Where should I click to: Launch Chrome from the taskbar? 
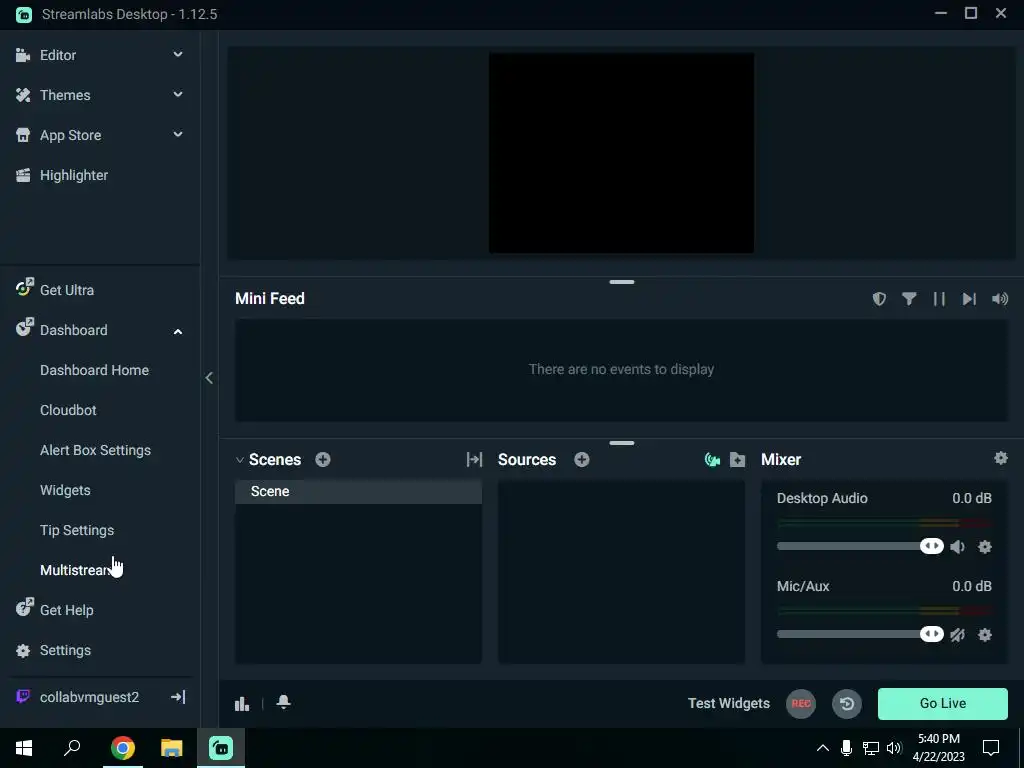pyautogui.click(x=122, y=748)
